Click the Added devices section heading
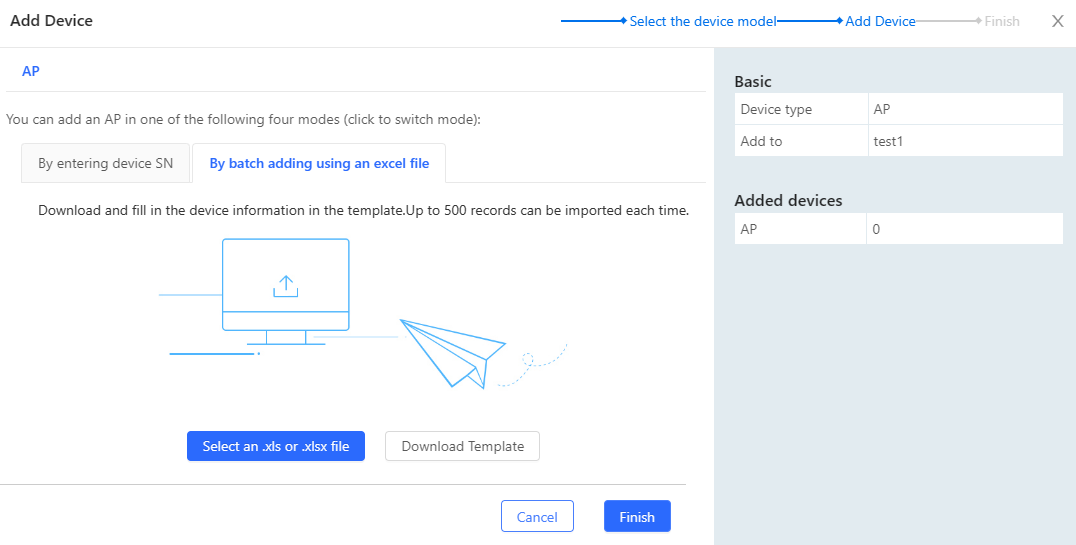 click(x=788, y=200)
